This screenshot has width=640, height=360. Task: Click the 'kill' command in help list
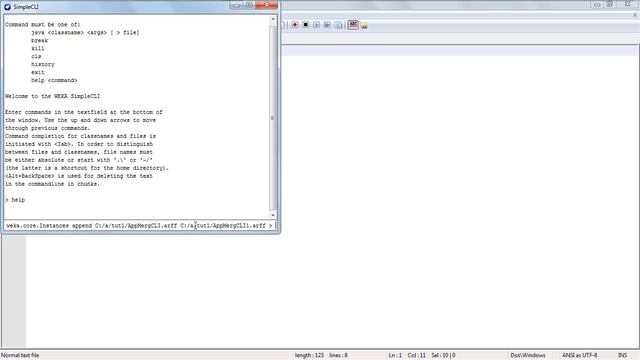click(x=38, y=49)
